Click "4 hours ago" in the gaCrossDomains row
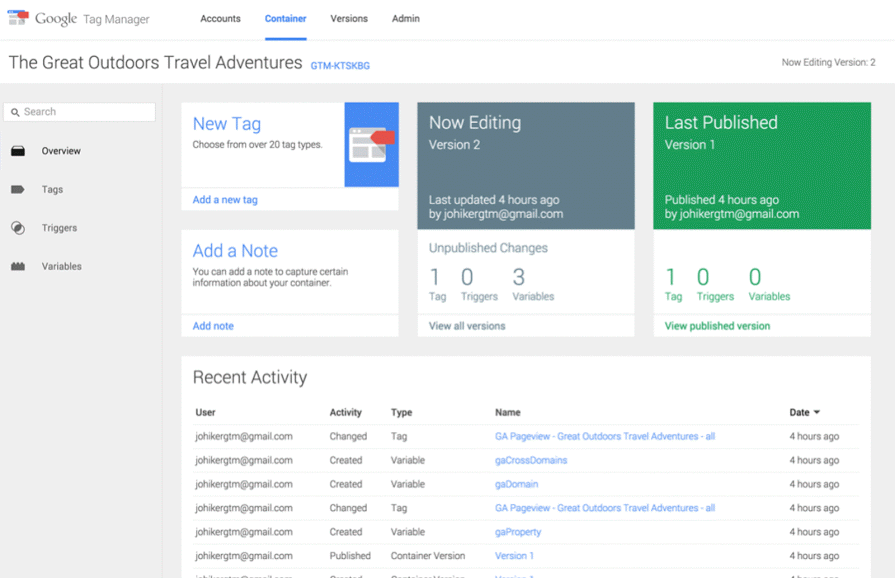 tap(814, 460)
